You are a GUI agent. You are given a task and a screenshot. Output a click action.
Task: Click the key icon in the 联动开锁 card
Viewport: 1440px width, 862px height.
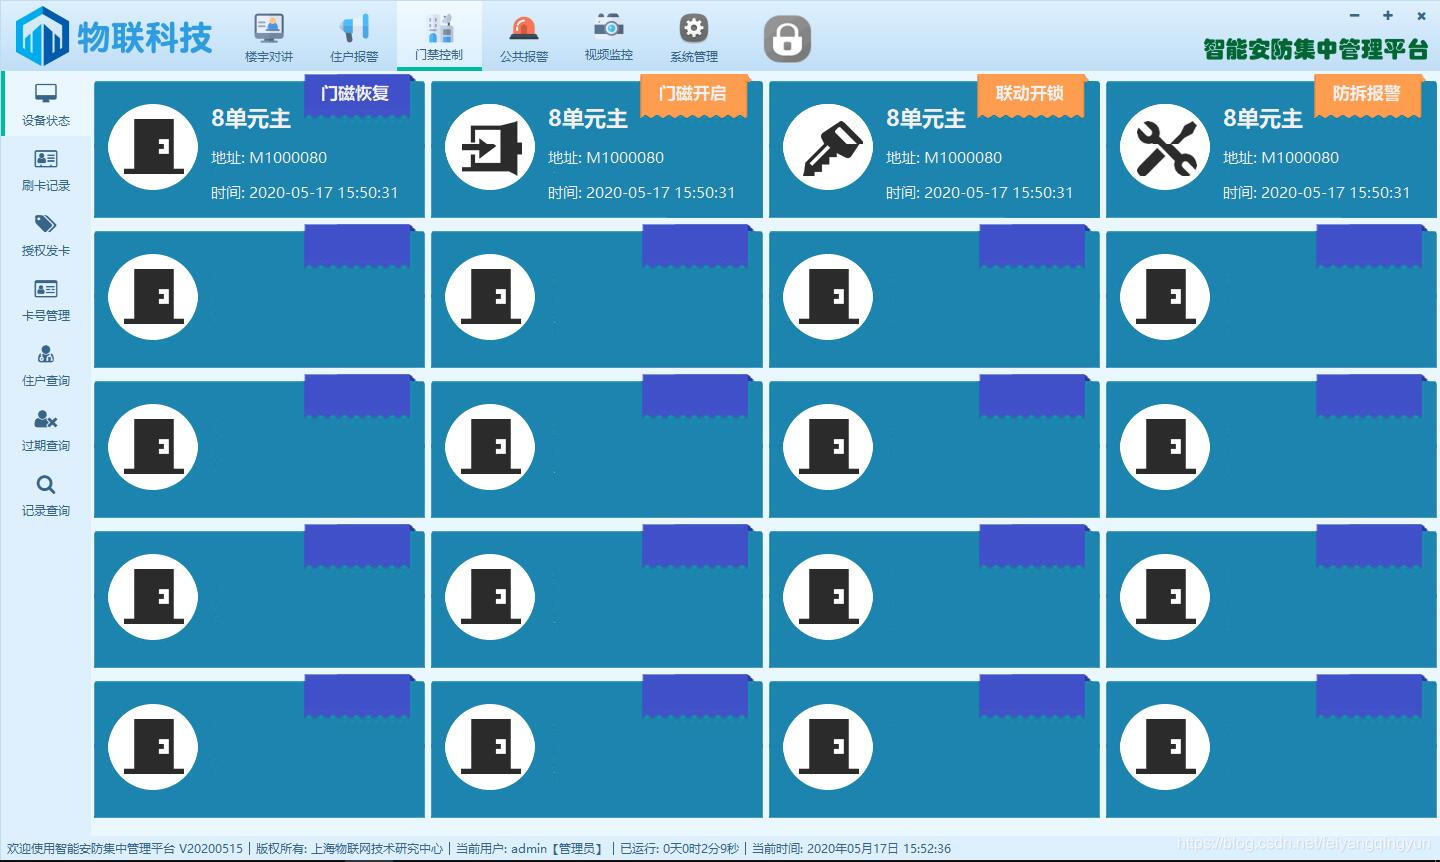pos(828,147)
